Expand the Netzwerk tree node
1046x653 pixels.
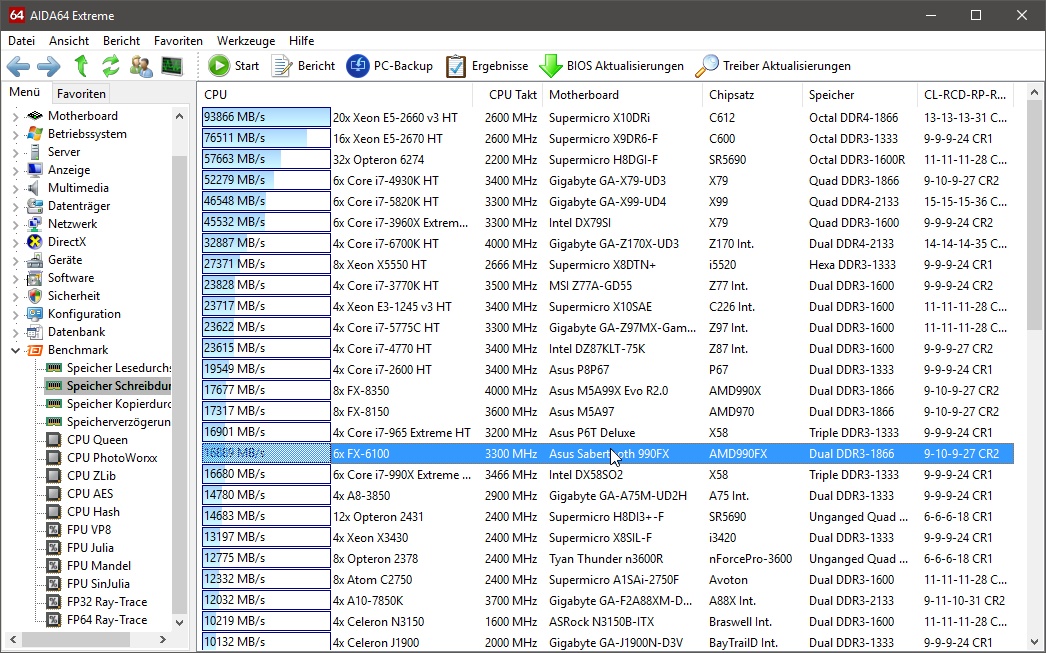tap(15, 224)
